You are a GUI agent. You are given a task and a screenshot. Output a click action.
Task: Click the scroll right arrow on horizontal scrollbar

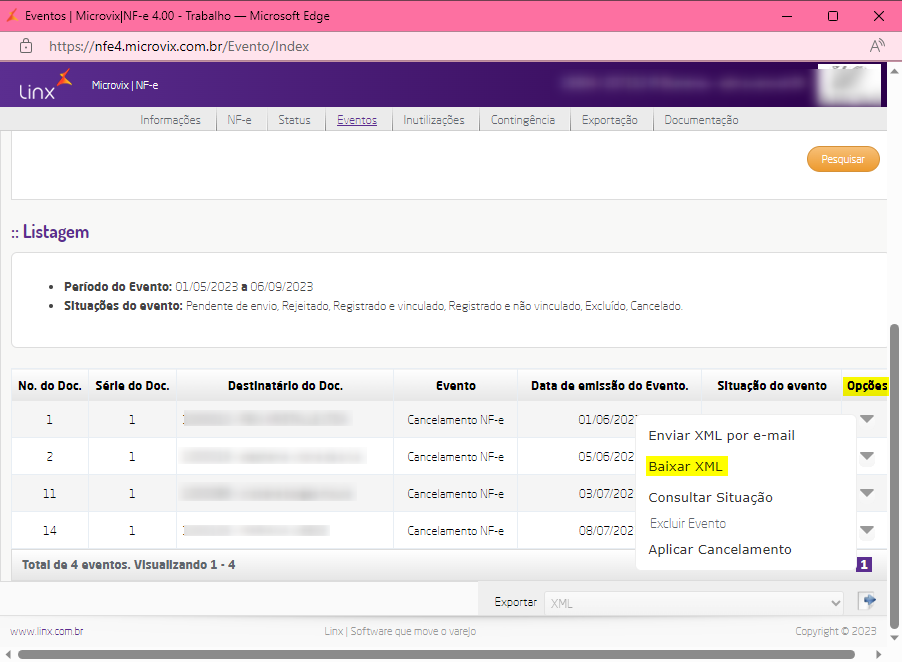878,655
